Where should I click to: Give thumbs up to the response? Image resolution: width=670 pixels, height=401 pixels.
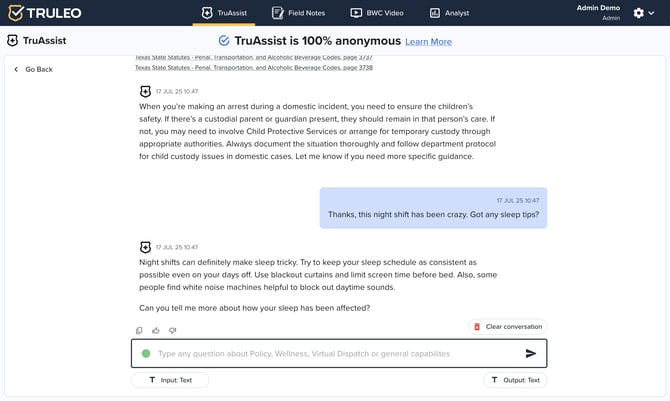tap(155, 330)
